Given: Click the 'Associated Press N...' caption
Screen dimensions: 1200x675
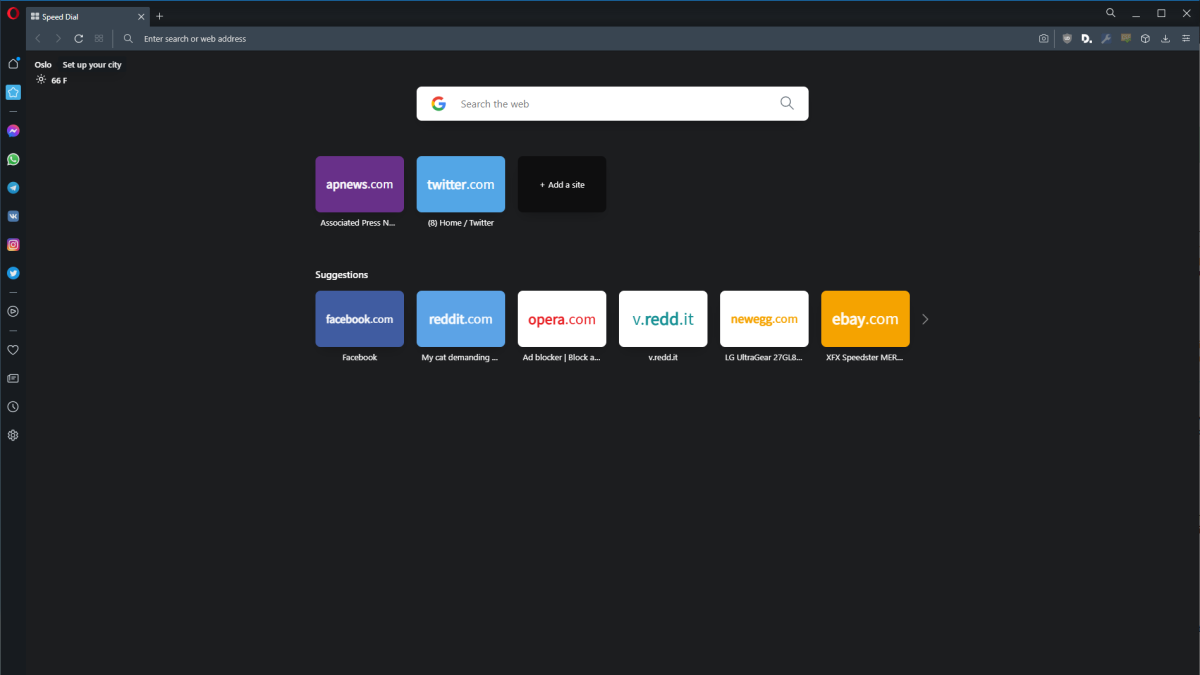Looking at the screenshot, I should pyautogui.click(x=358, y=223).
